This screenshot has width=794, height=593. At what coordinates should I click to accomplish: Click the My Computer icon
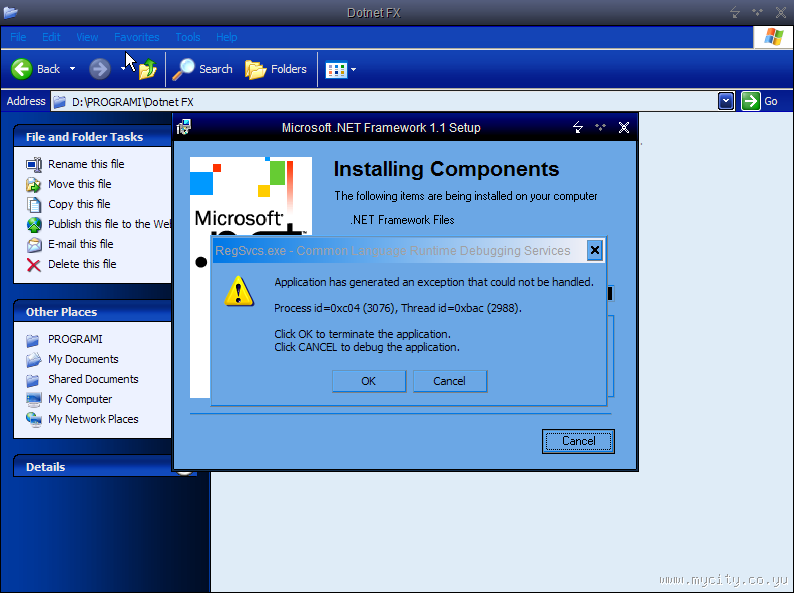[34, 400]
